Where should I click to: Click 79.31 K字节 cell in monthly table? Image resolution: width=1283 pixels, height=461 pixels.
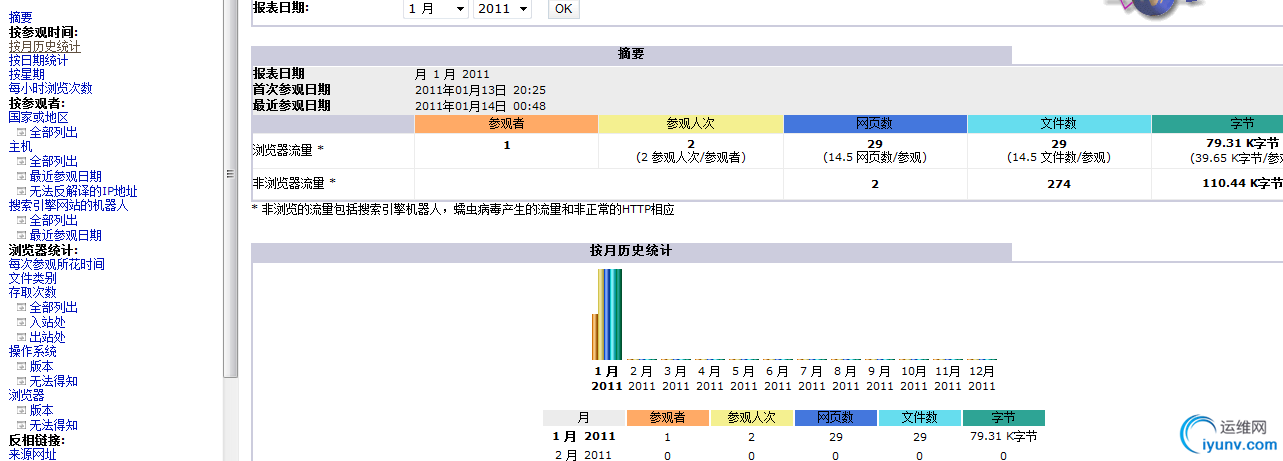point(1003,436)
